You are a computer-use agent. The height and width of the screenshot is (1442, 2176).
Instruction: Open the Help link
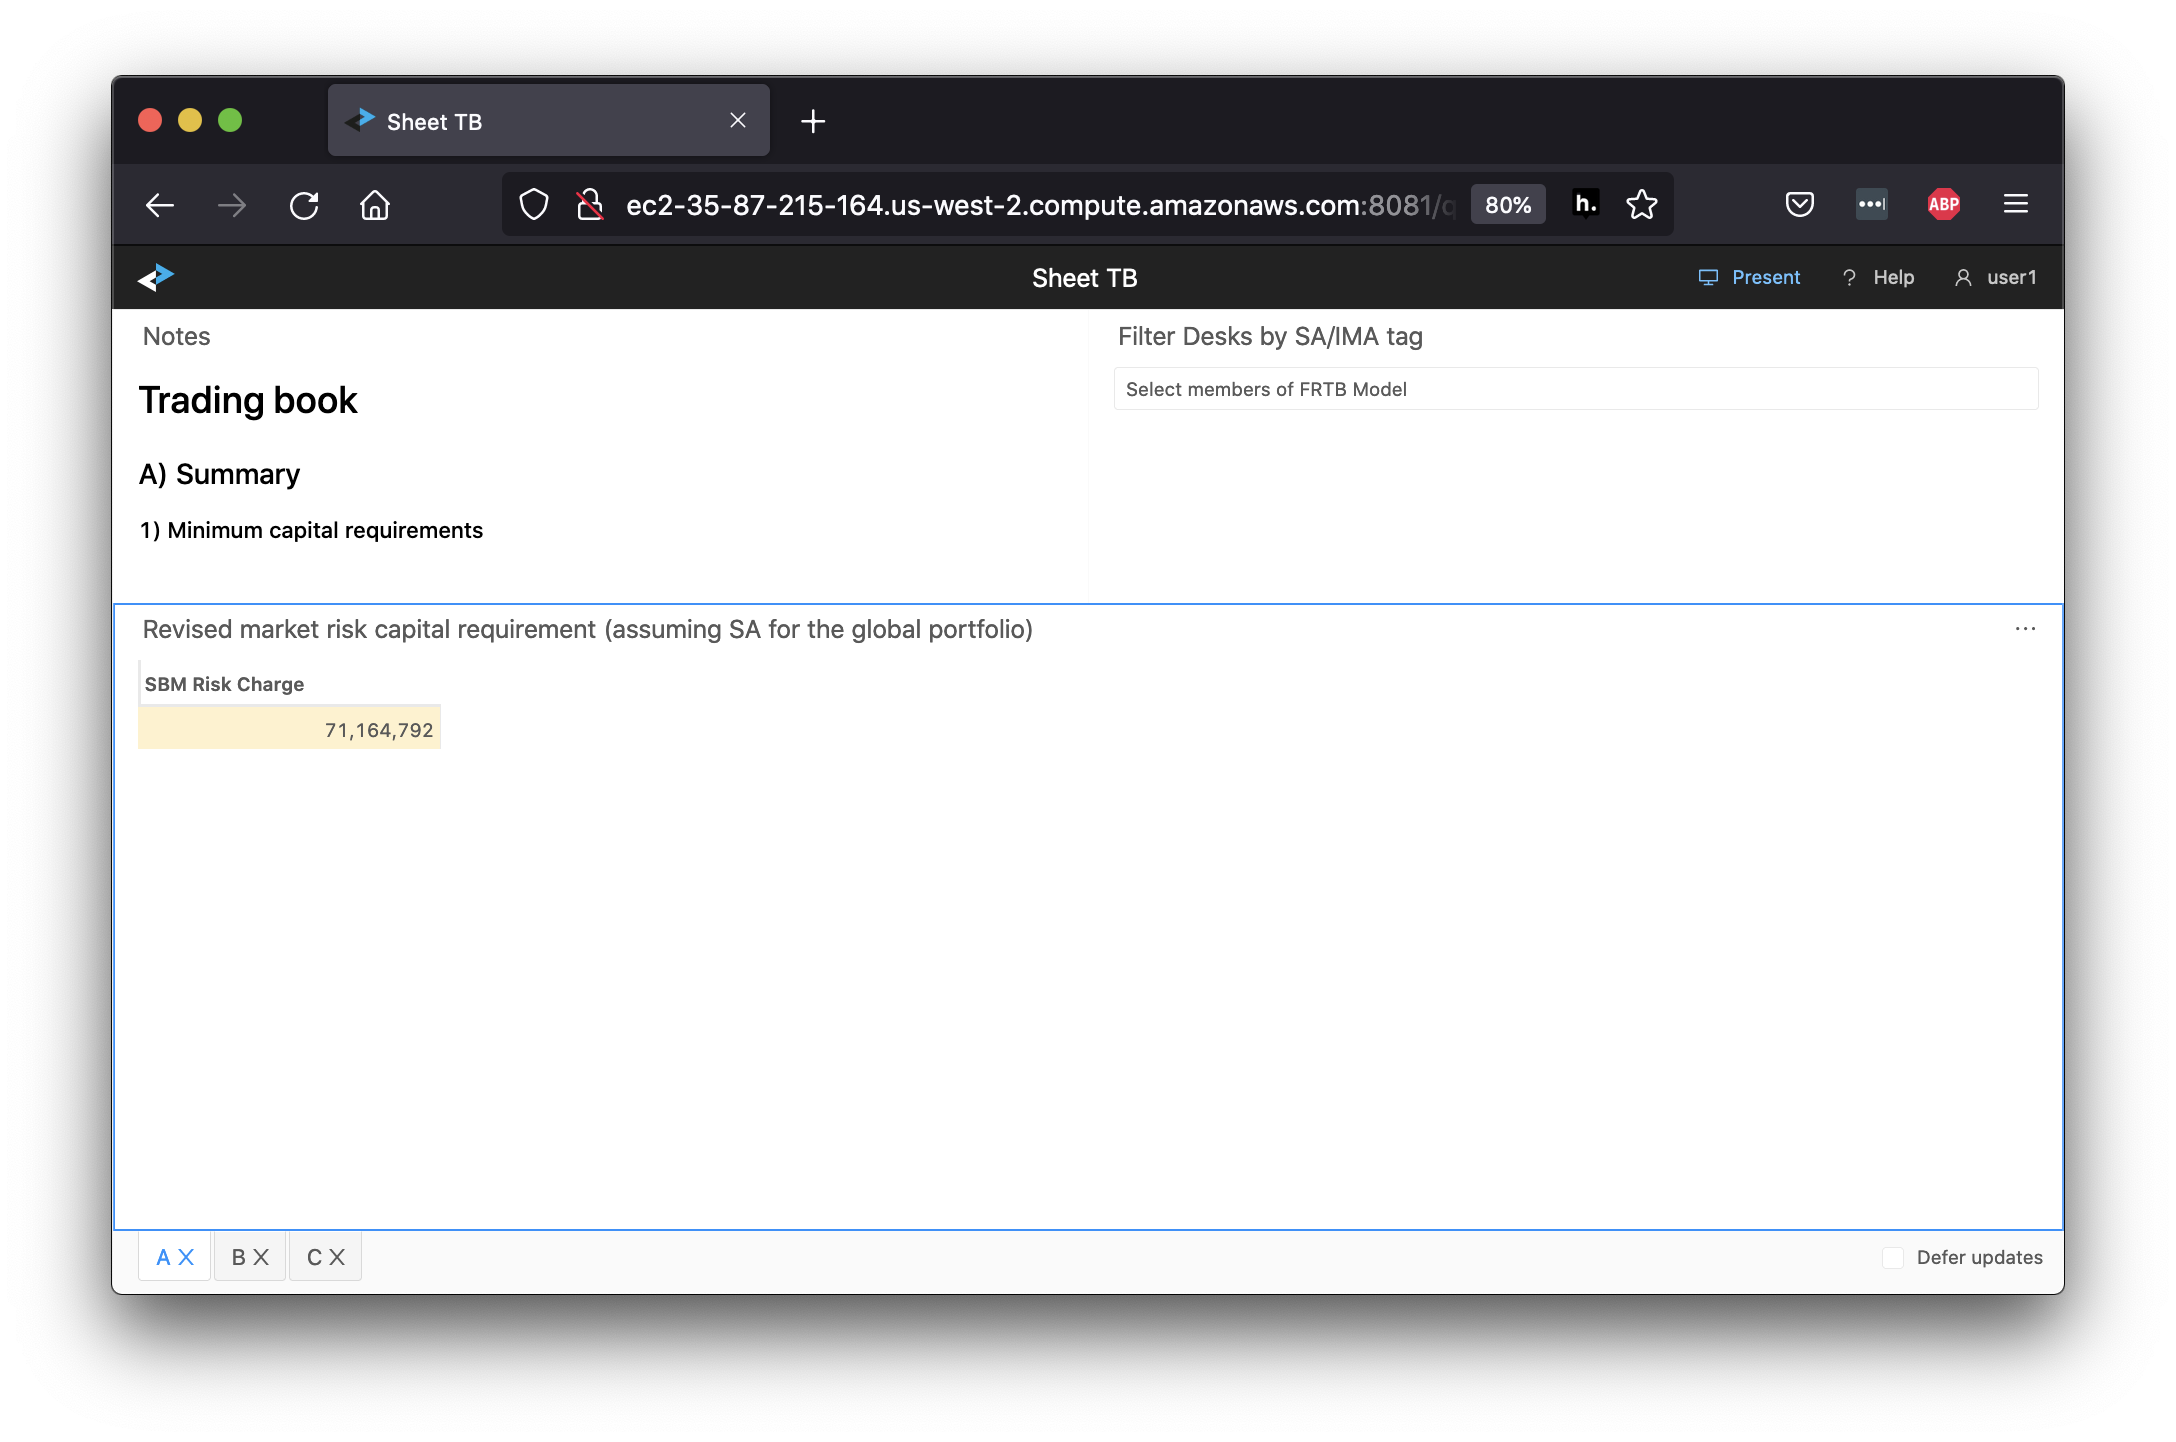[1878, 277]
